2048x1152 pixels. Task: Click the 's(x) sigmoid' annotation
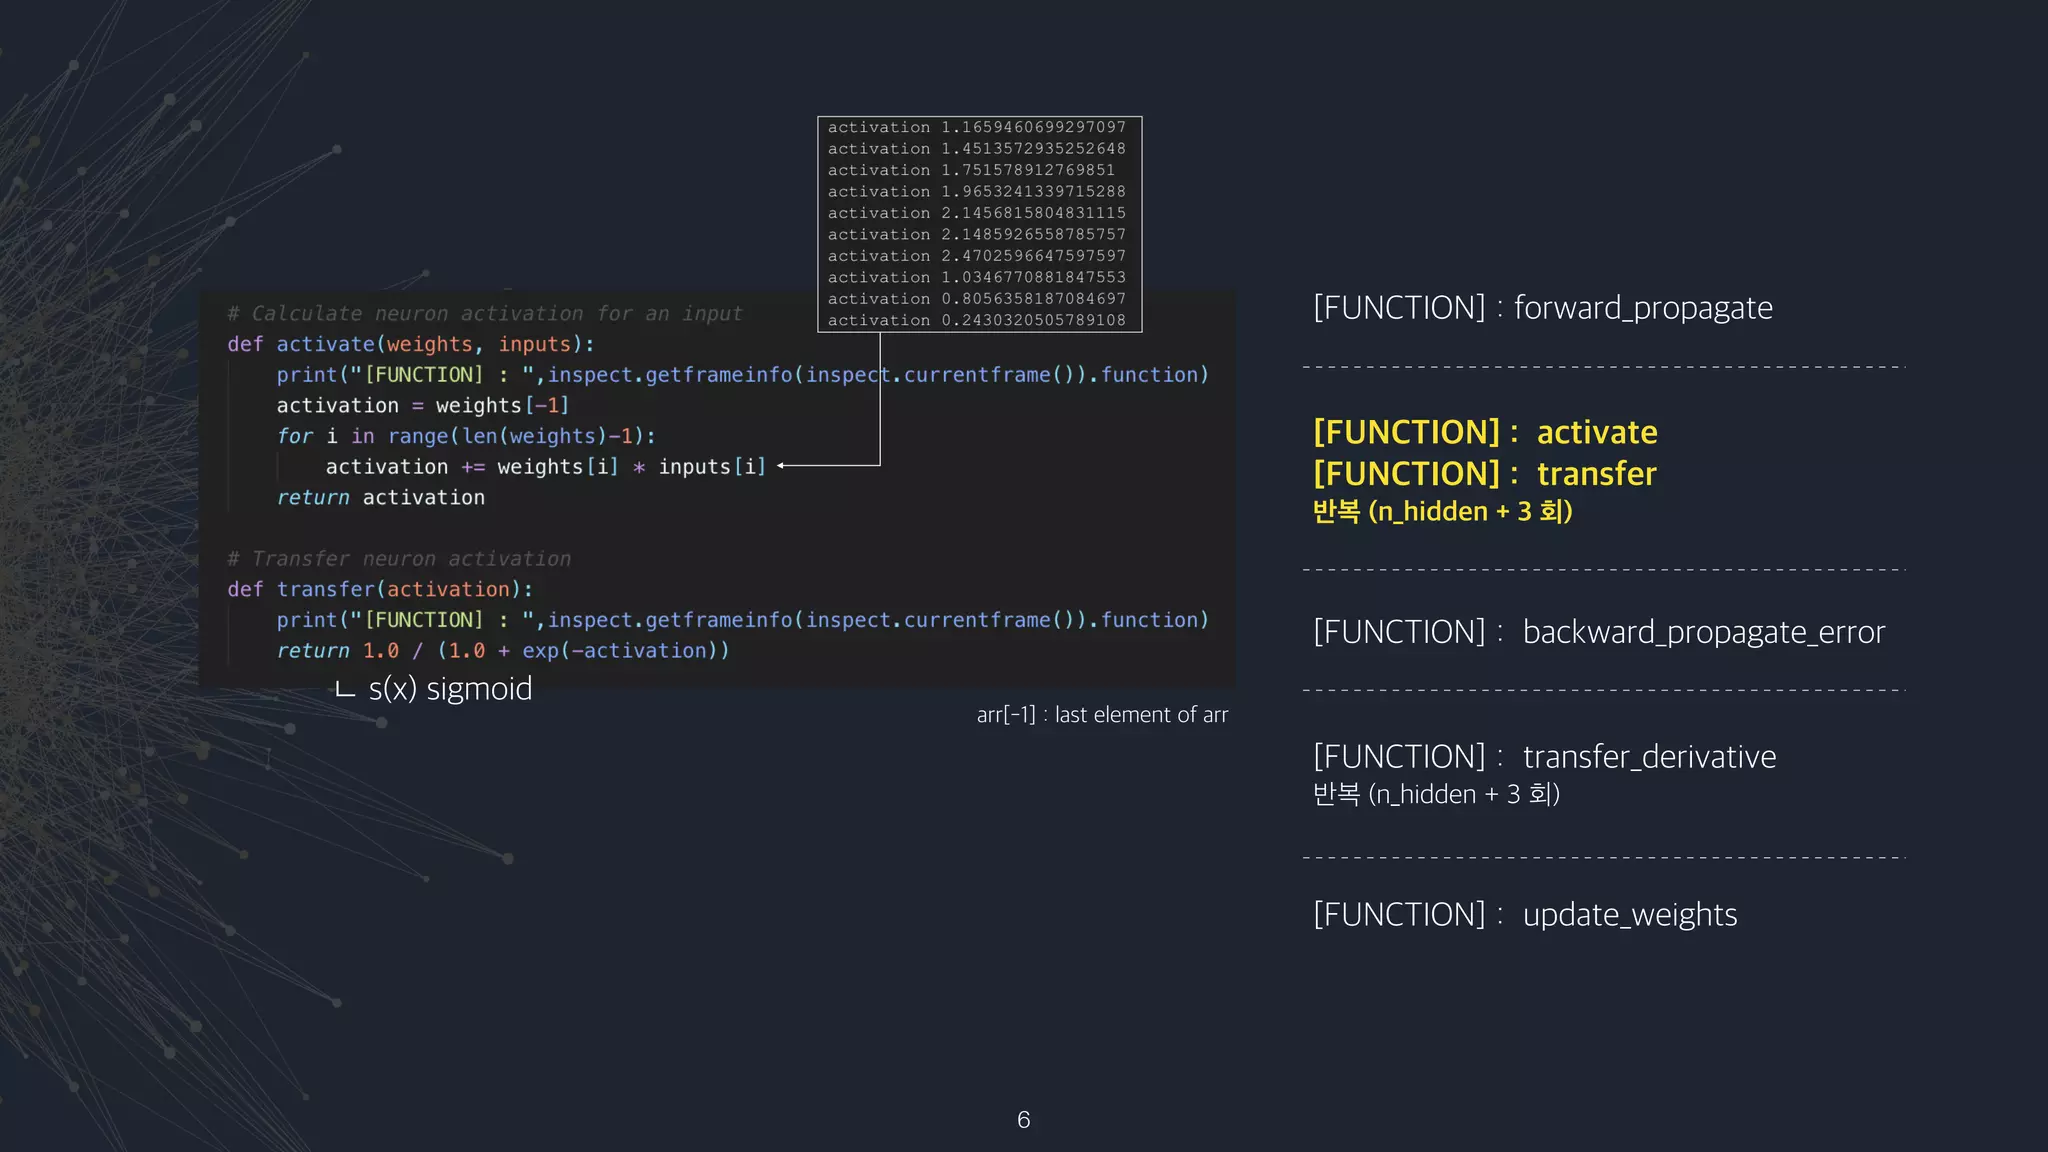tap(449, 689)
